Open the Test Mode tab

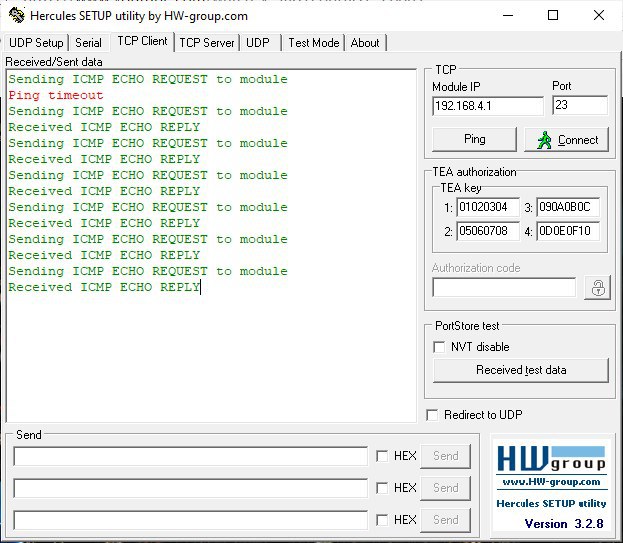click(x=313, y=43)
